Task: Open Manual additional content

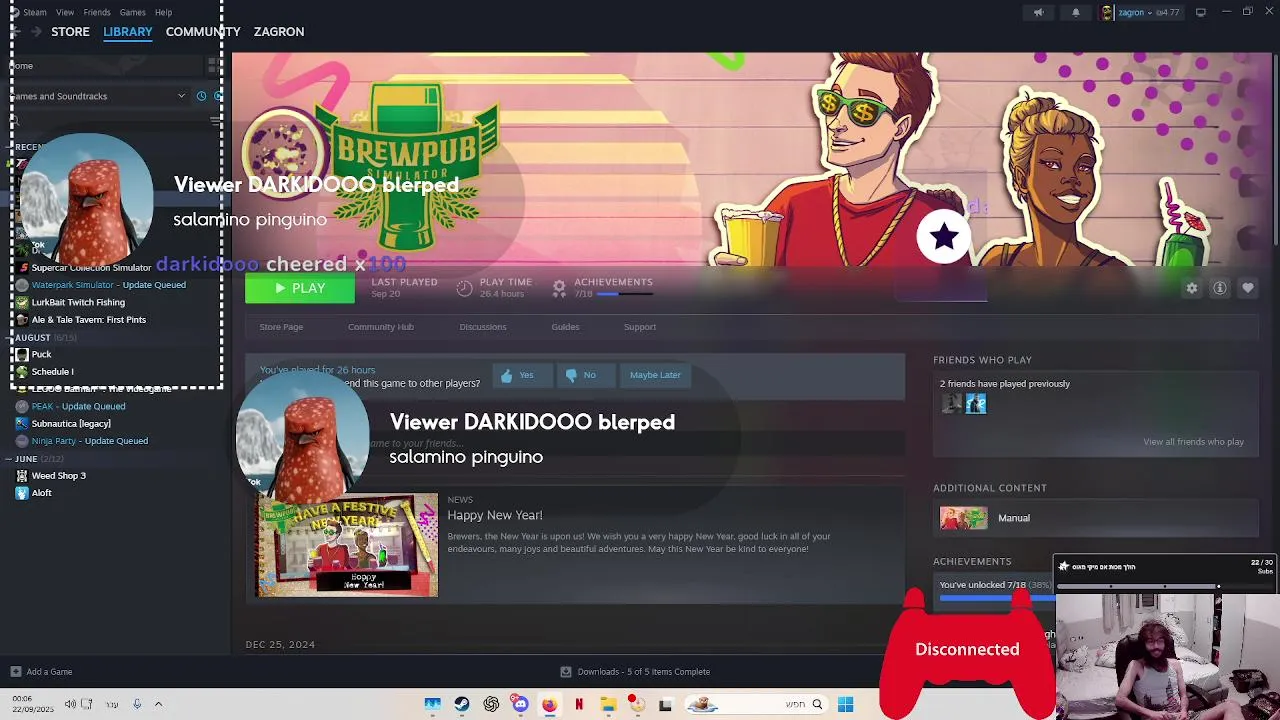Action: 1013,518
